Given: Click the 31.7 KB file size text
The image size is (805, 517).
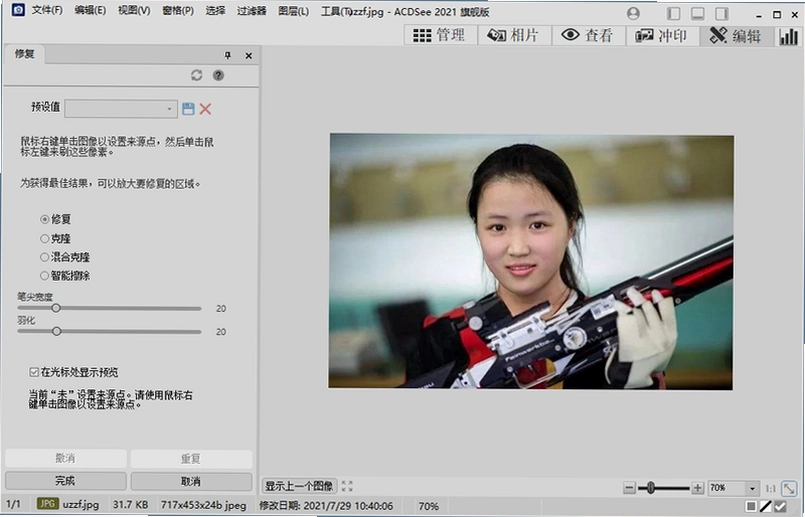Looking at the screenshot, I should [130, 505].
